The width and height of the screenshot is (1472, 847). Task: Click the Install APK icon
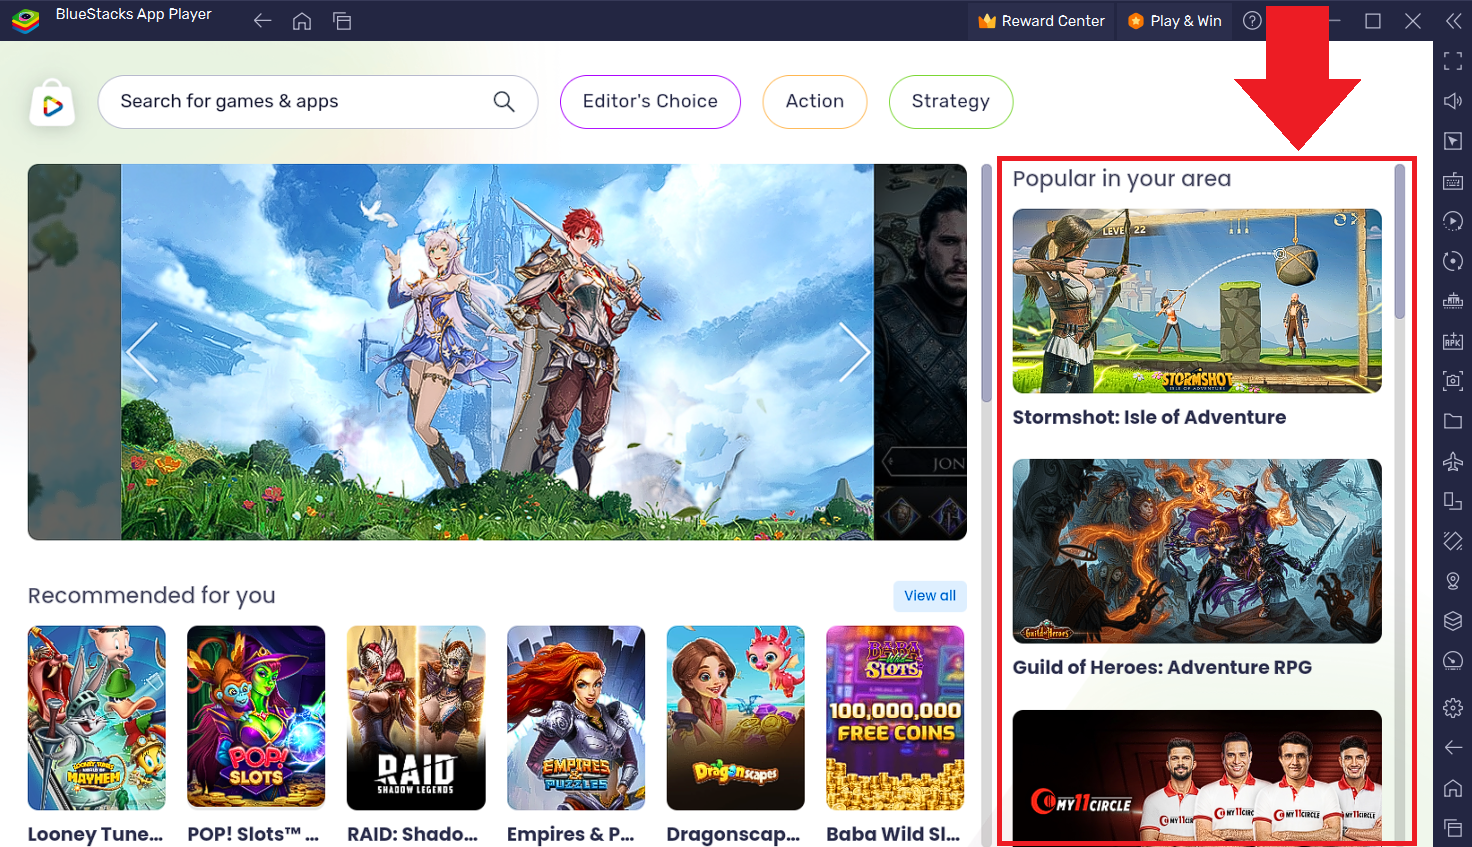coord(1453,341)
